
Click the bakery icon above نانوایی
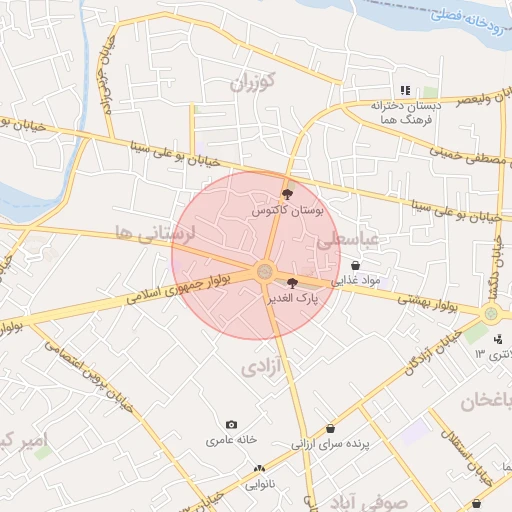pos(259,469)
